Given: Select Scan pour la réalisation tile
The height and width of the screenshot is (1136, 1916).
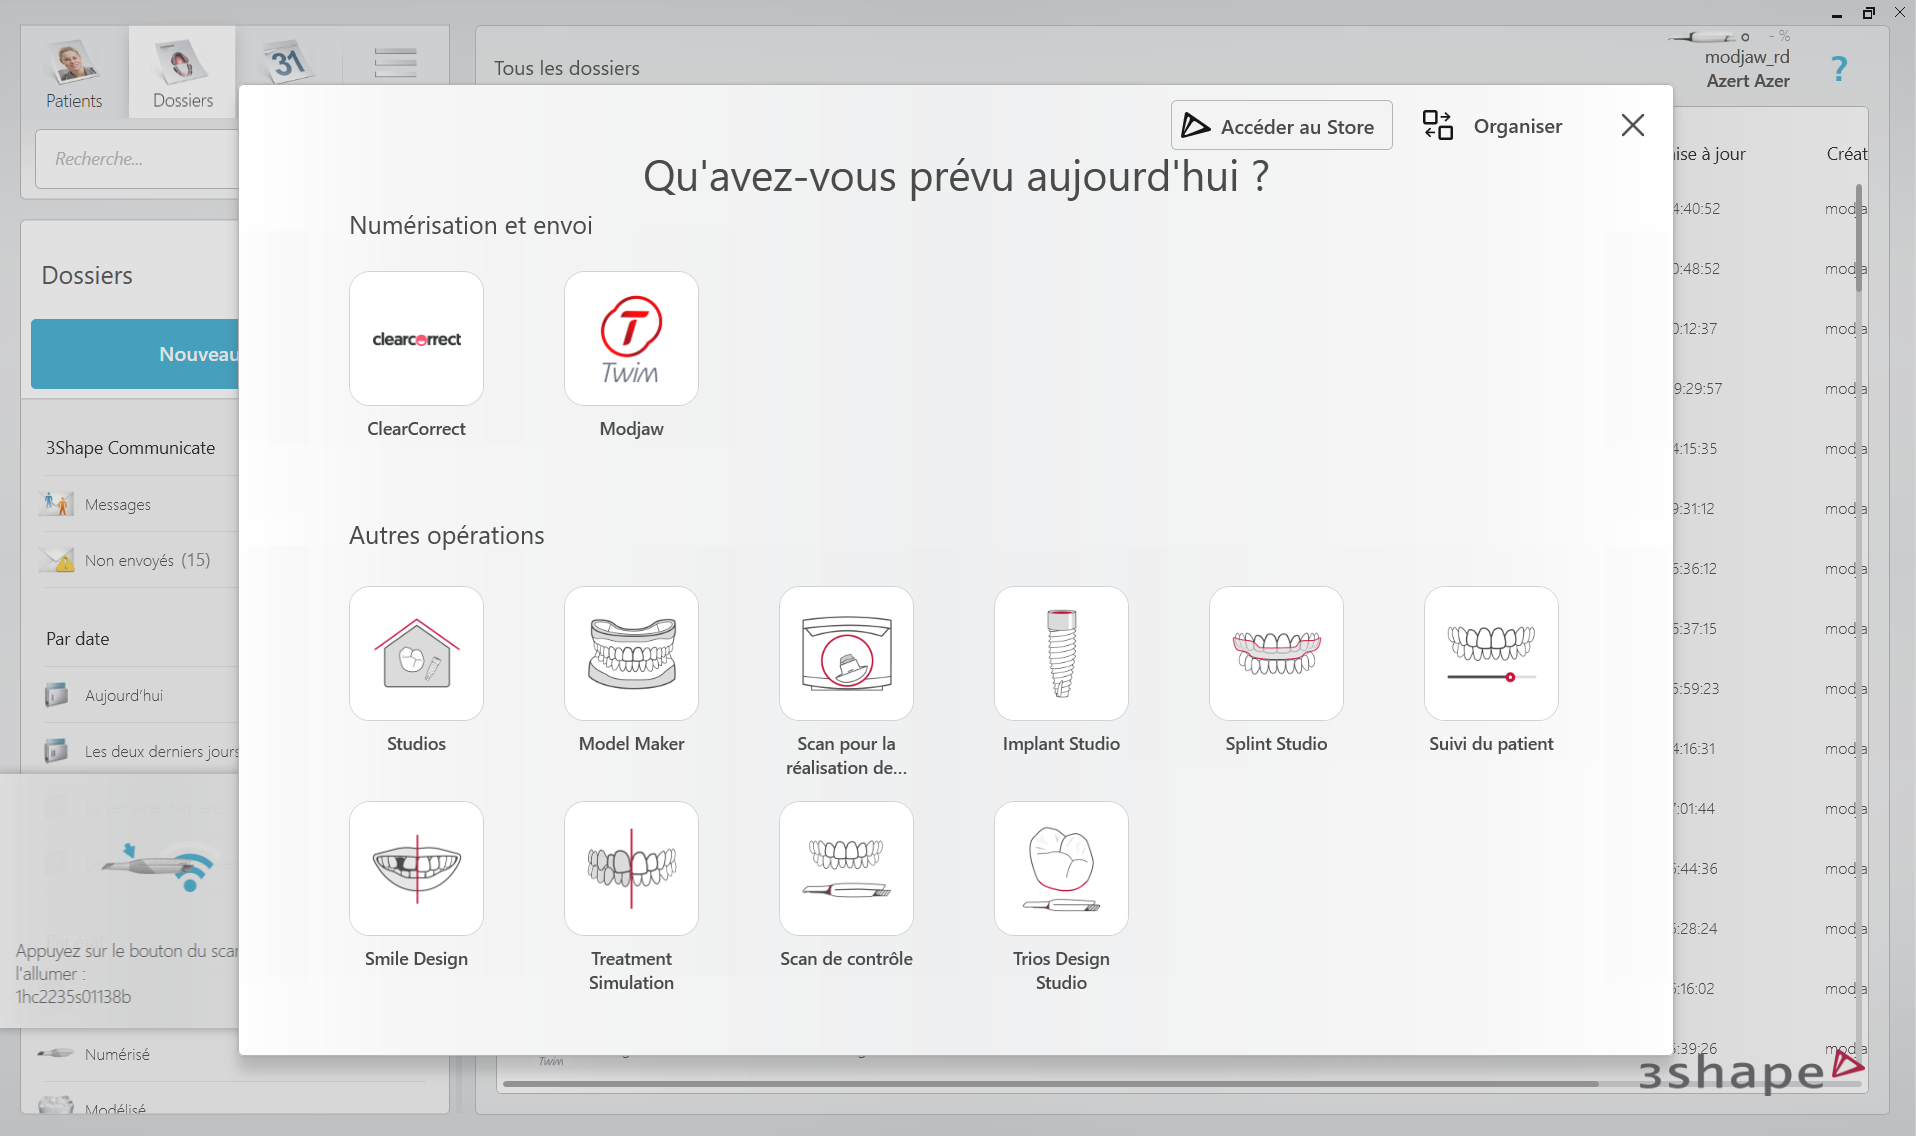Looking at the screenshot, I should [x=846, y=654].
